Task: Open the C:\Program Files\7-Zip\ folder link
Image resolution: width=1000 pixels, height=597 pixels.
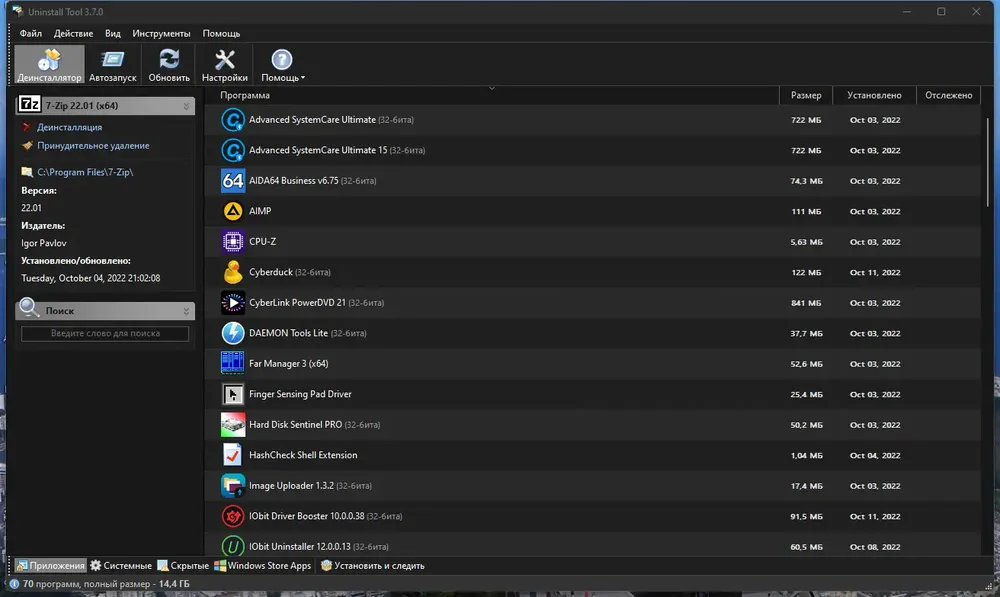Action: (85, 172)
